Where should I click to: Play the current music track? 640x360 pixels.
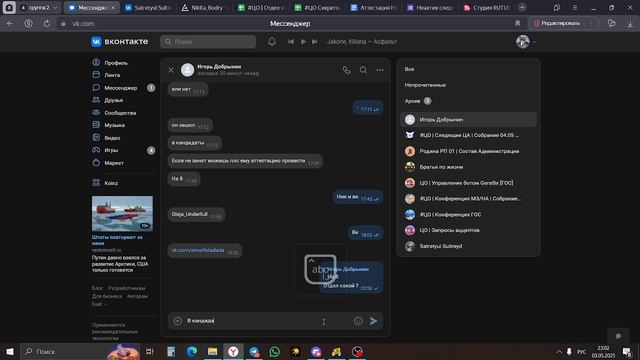(303, 42)
